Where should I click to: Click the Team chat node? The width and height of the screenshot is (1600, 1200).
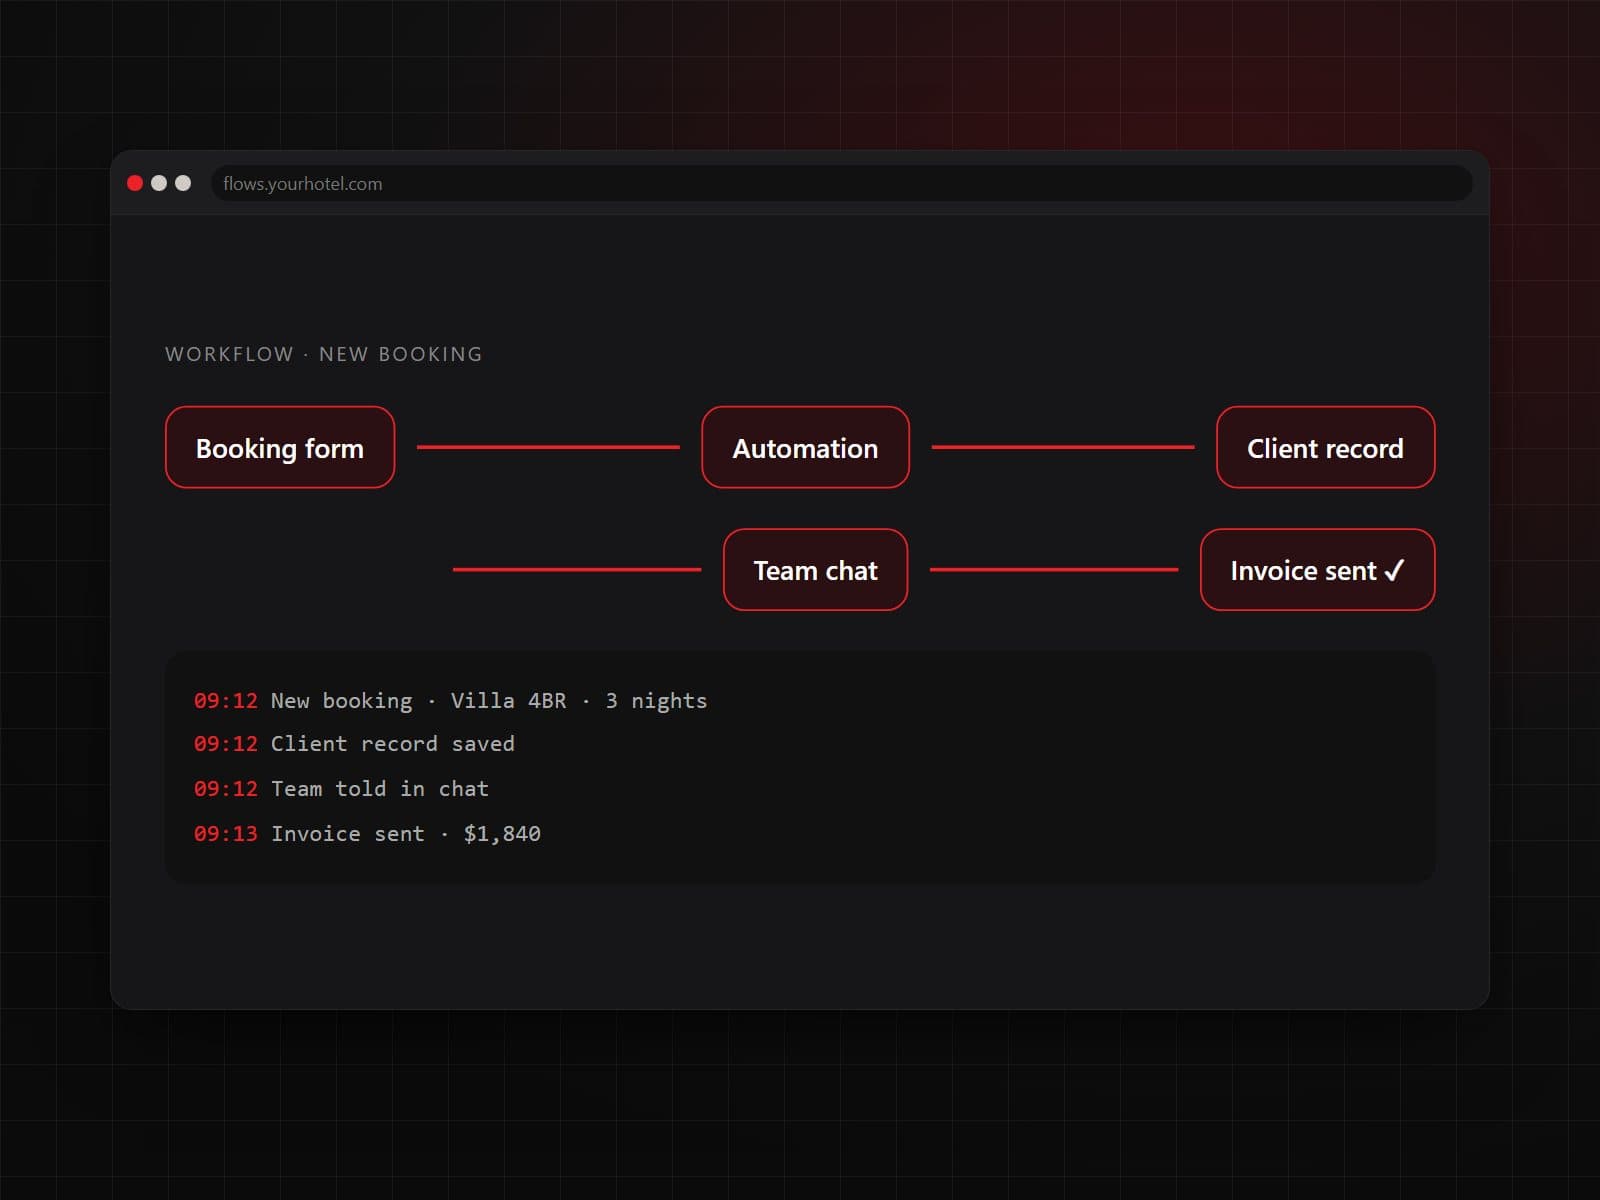tap(815, 569)
